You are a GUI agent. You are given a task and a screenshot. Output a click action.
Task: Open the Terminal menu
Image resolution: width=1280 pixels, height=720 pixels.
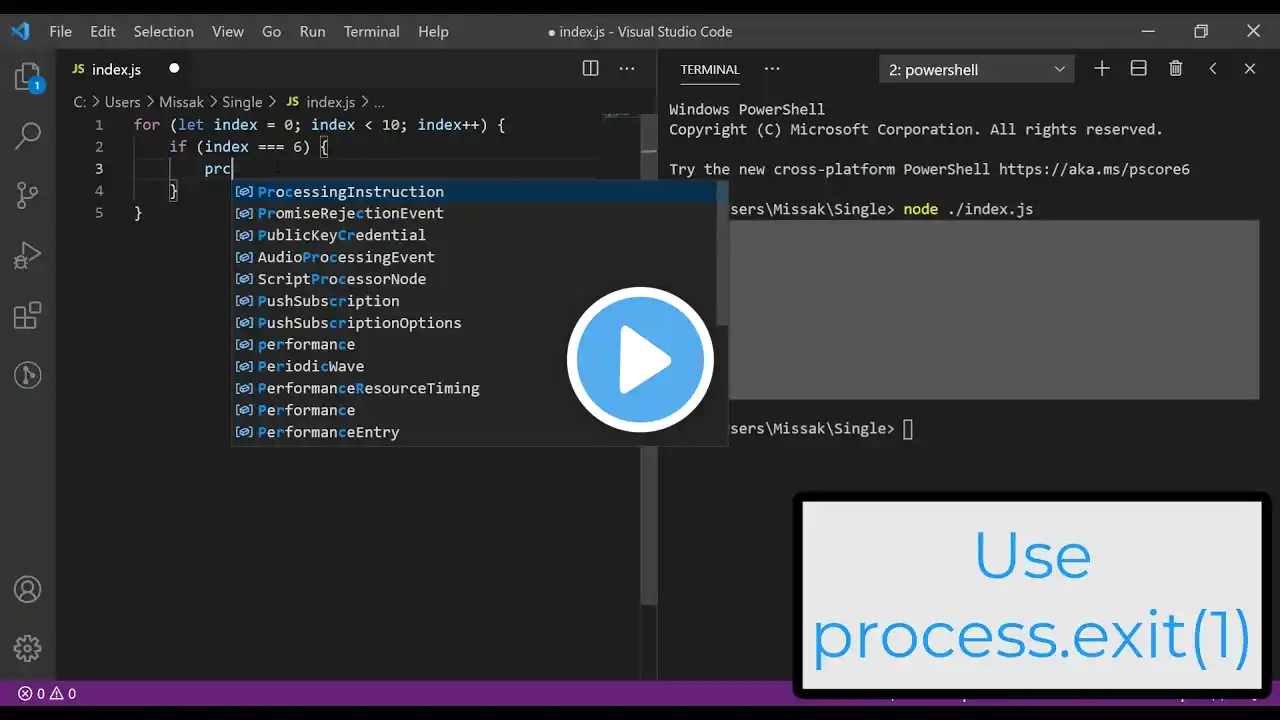click(x=372, y=31)
